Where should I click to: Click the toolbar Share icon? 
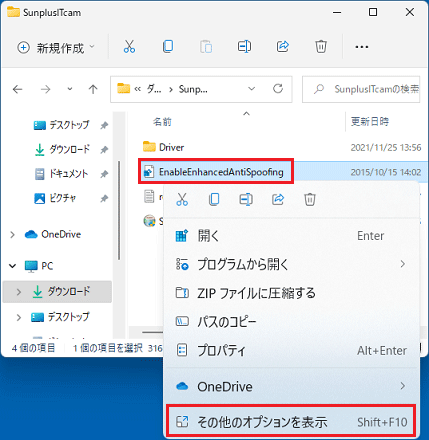coord(283,47)
